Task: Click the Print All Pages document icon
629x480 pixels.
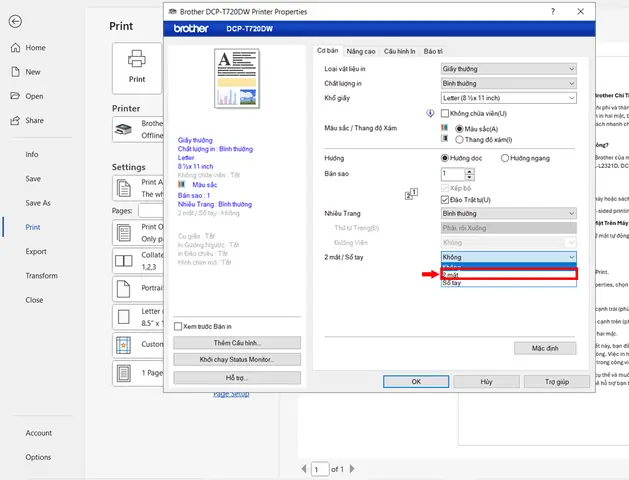Action: 124,188
